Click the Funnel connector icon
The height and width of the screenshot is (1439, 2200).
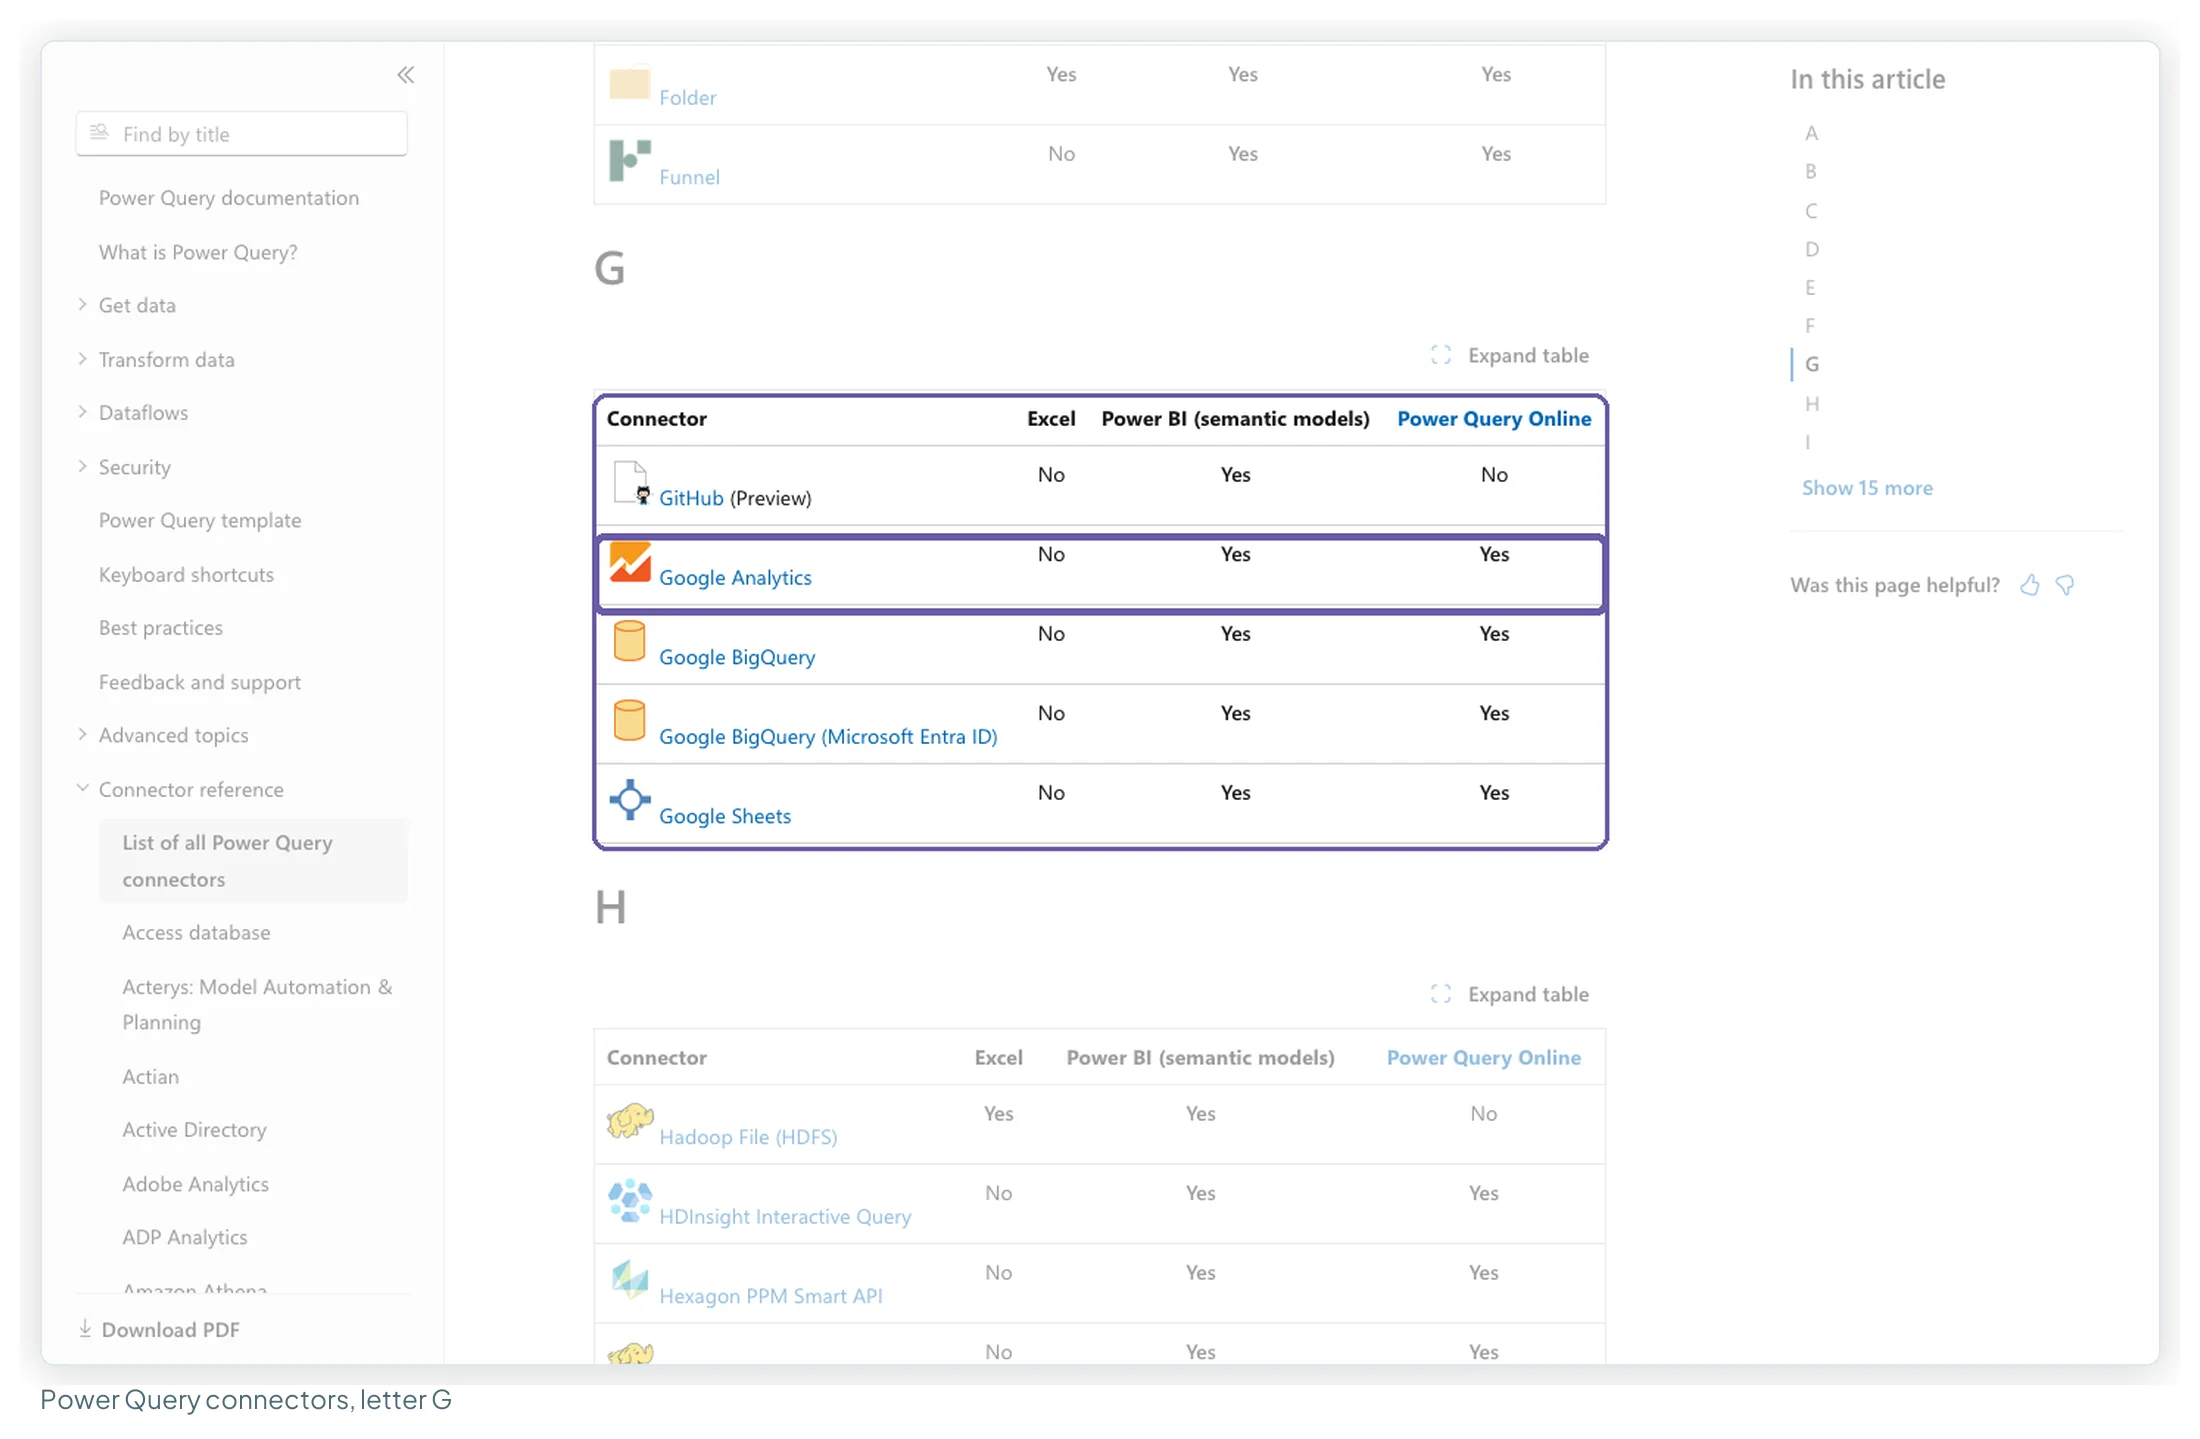(630, 161)
